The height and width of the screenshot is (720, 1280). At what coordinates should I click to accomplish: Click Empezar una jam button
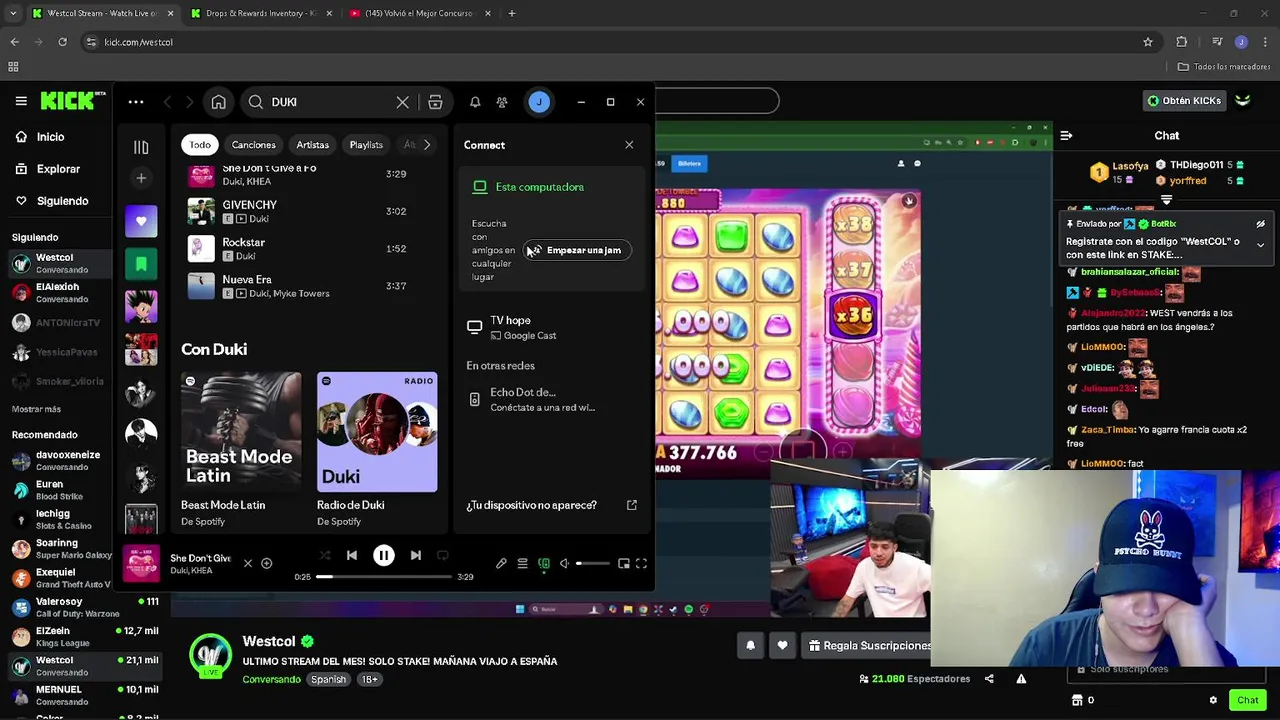[x=577, y=250]
